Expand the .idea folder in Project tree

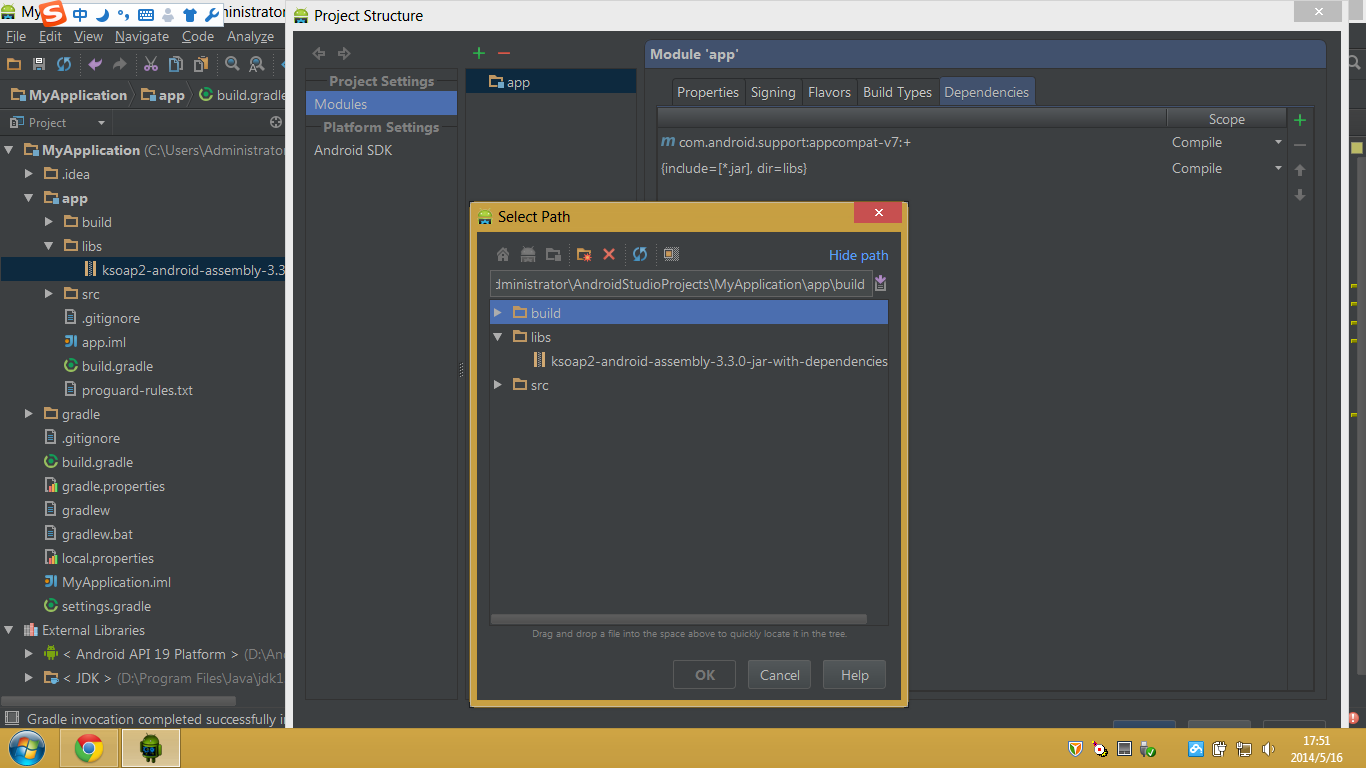pyautogui.click(x=29, y=174)
